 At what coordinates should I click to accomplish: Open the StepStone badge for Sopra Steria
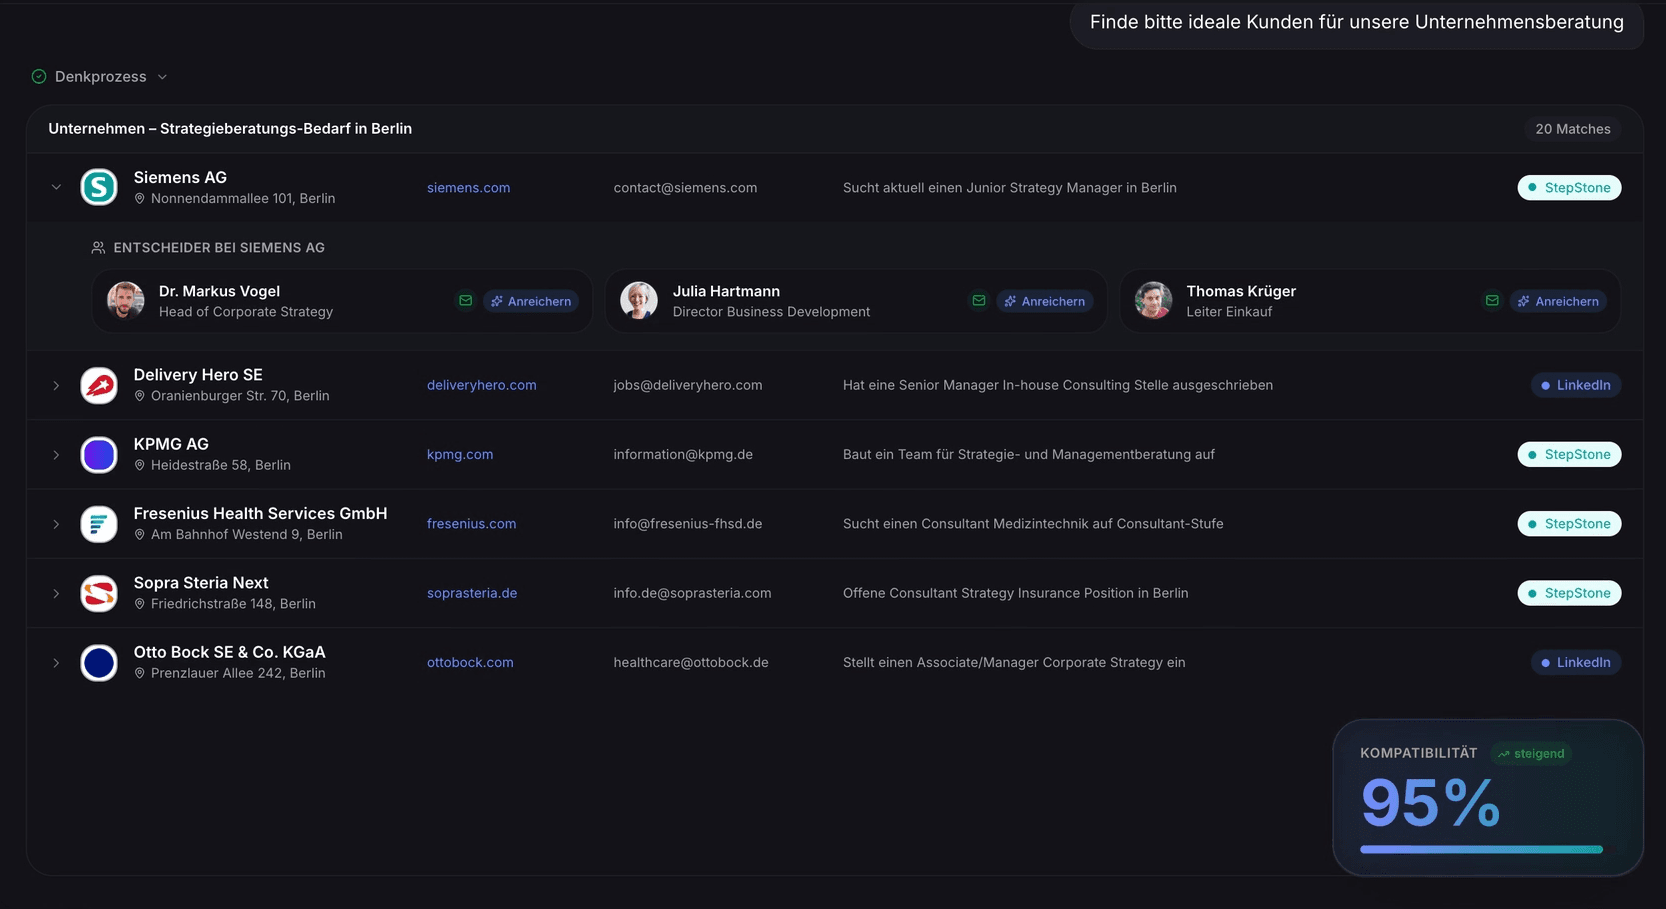click(x=1569, y=593)
